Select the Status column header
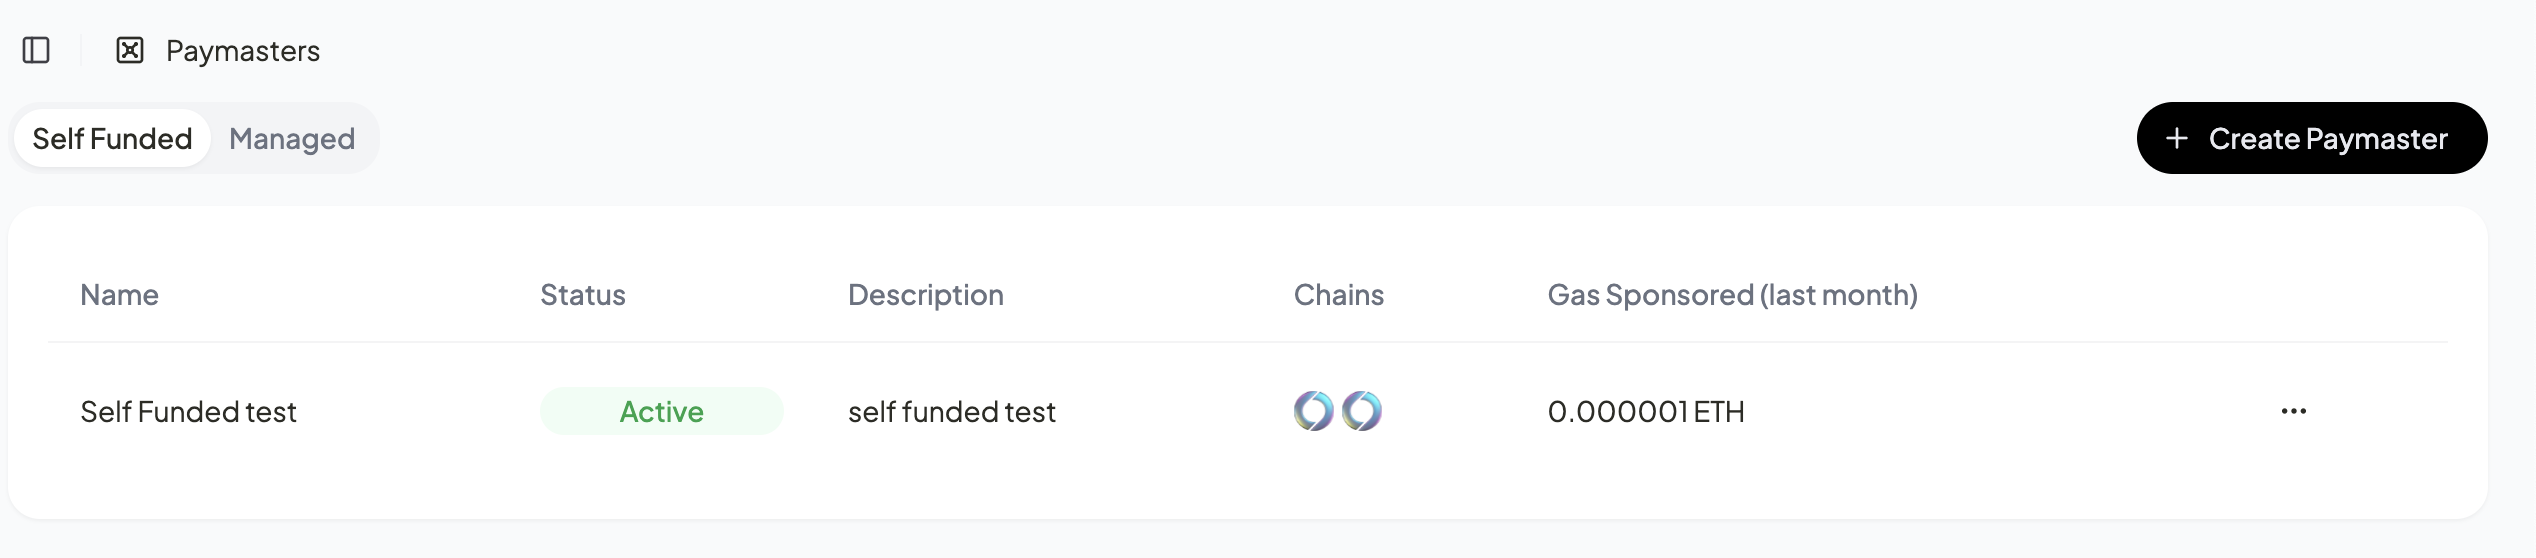 (583, 295)
